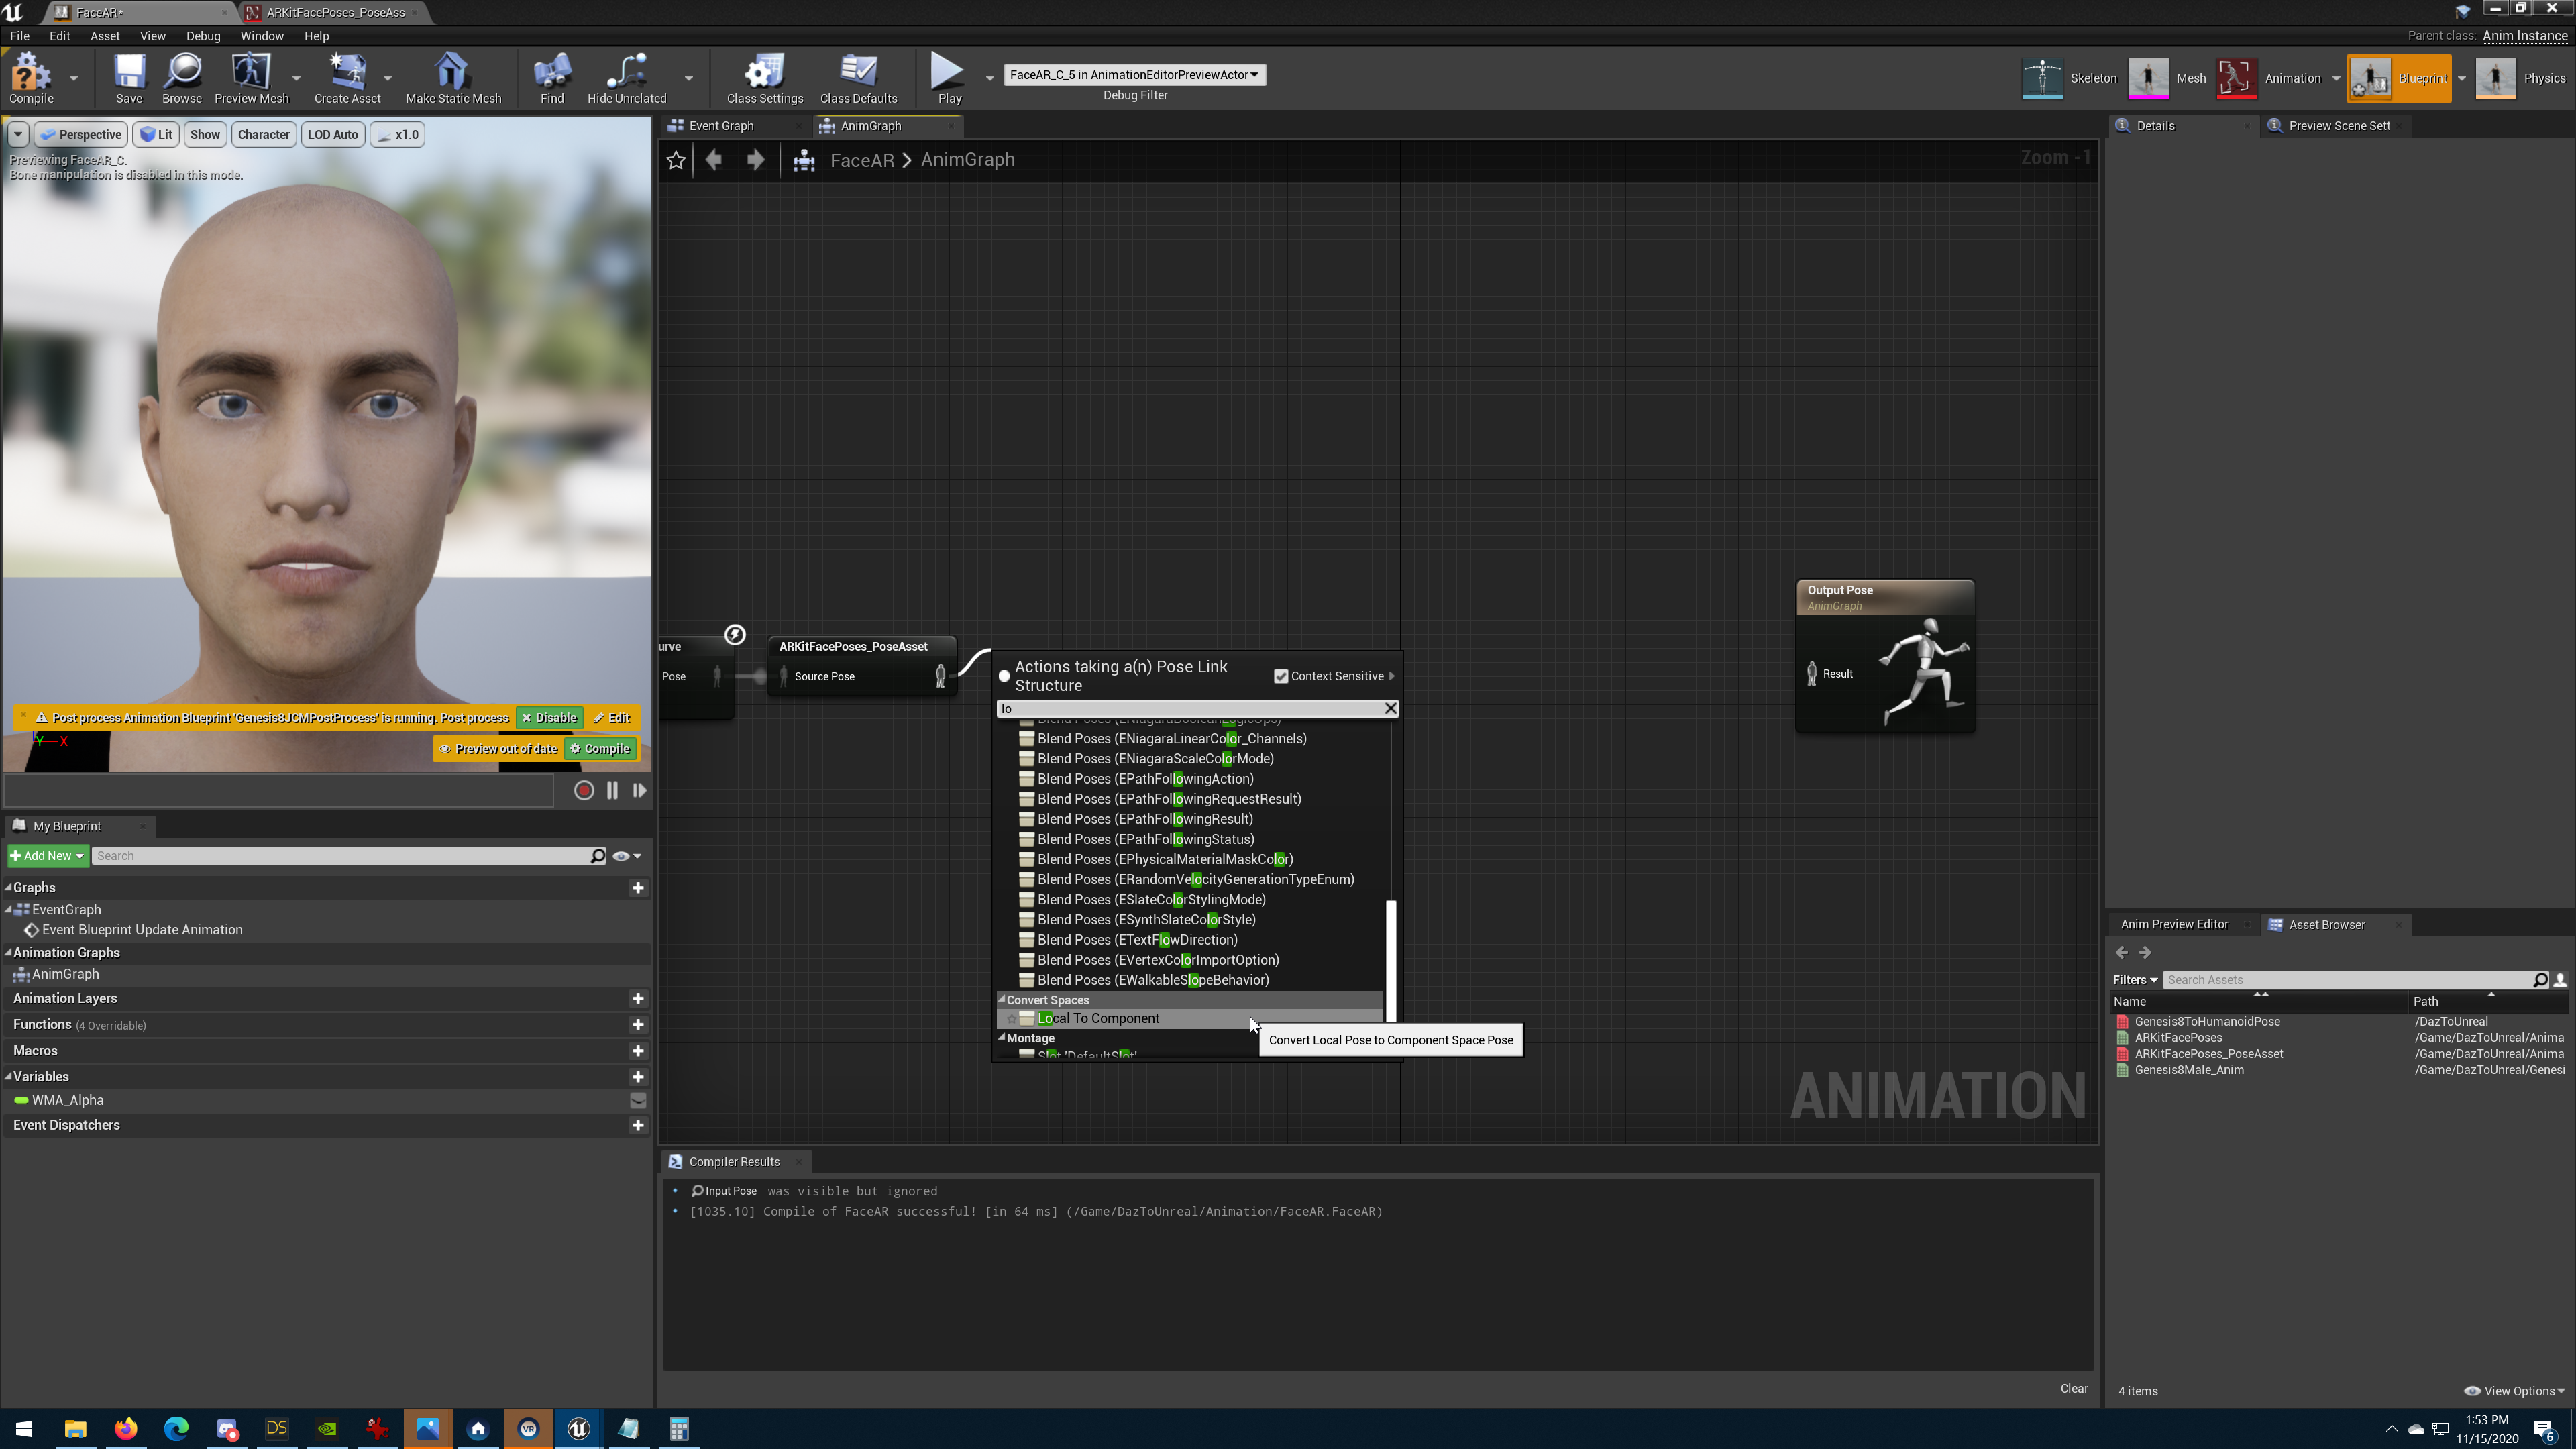2576x1449 pixels.
Task: Switch to Mesh editor mode
Action: coord(2168,78)
